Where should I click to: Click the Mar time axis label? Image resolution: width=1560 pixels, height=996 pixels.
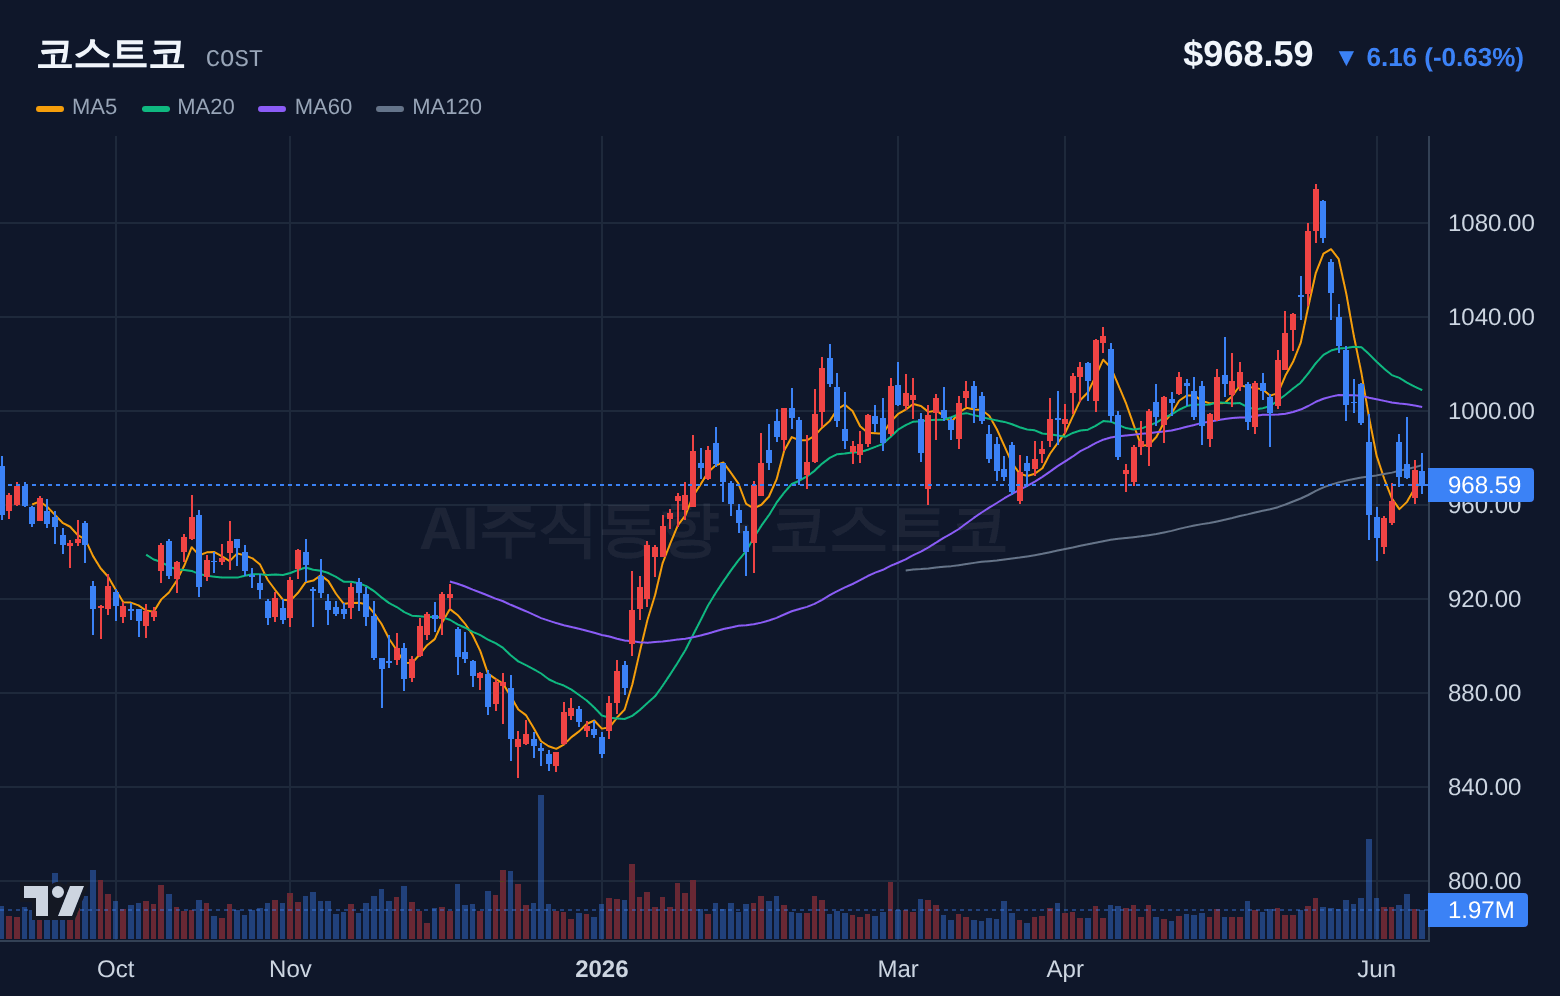898,969
